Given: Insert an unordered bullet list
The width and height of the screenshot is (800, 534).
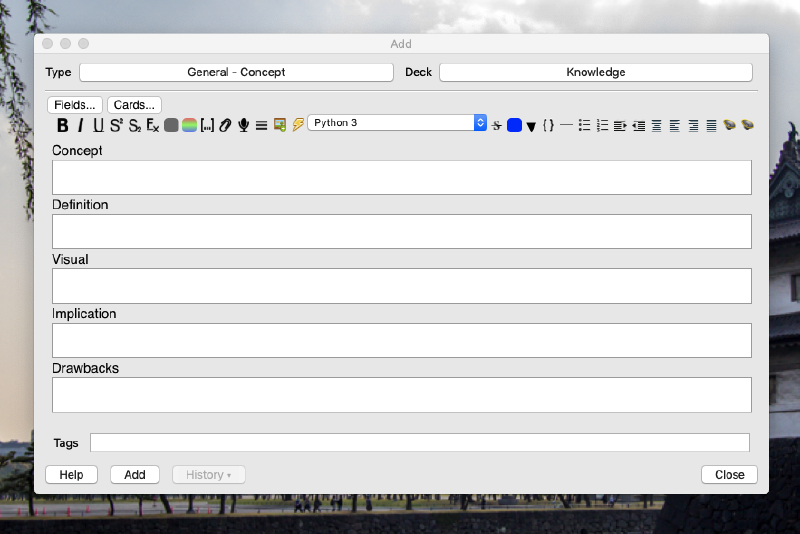Looking at the screenshot, I should [x=584, y=125].
